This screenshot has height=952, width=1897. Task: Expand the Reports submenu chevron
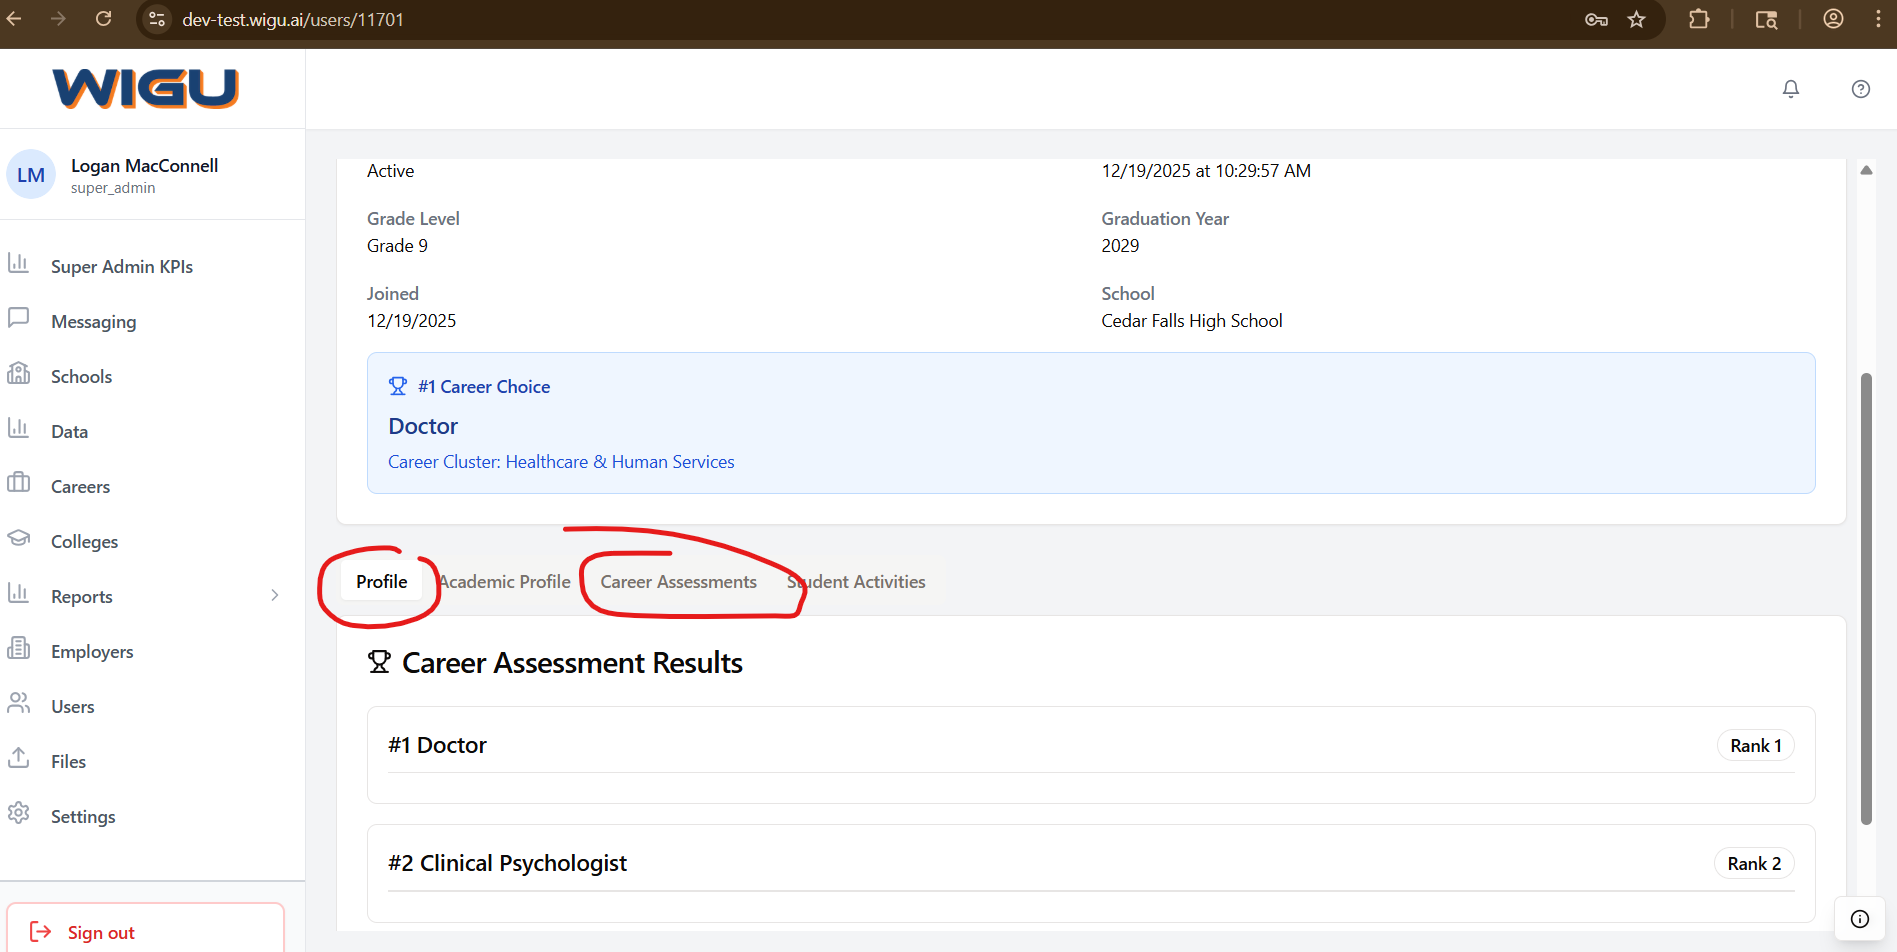pyautogui.click(x=275, y=596)
